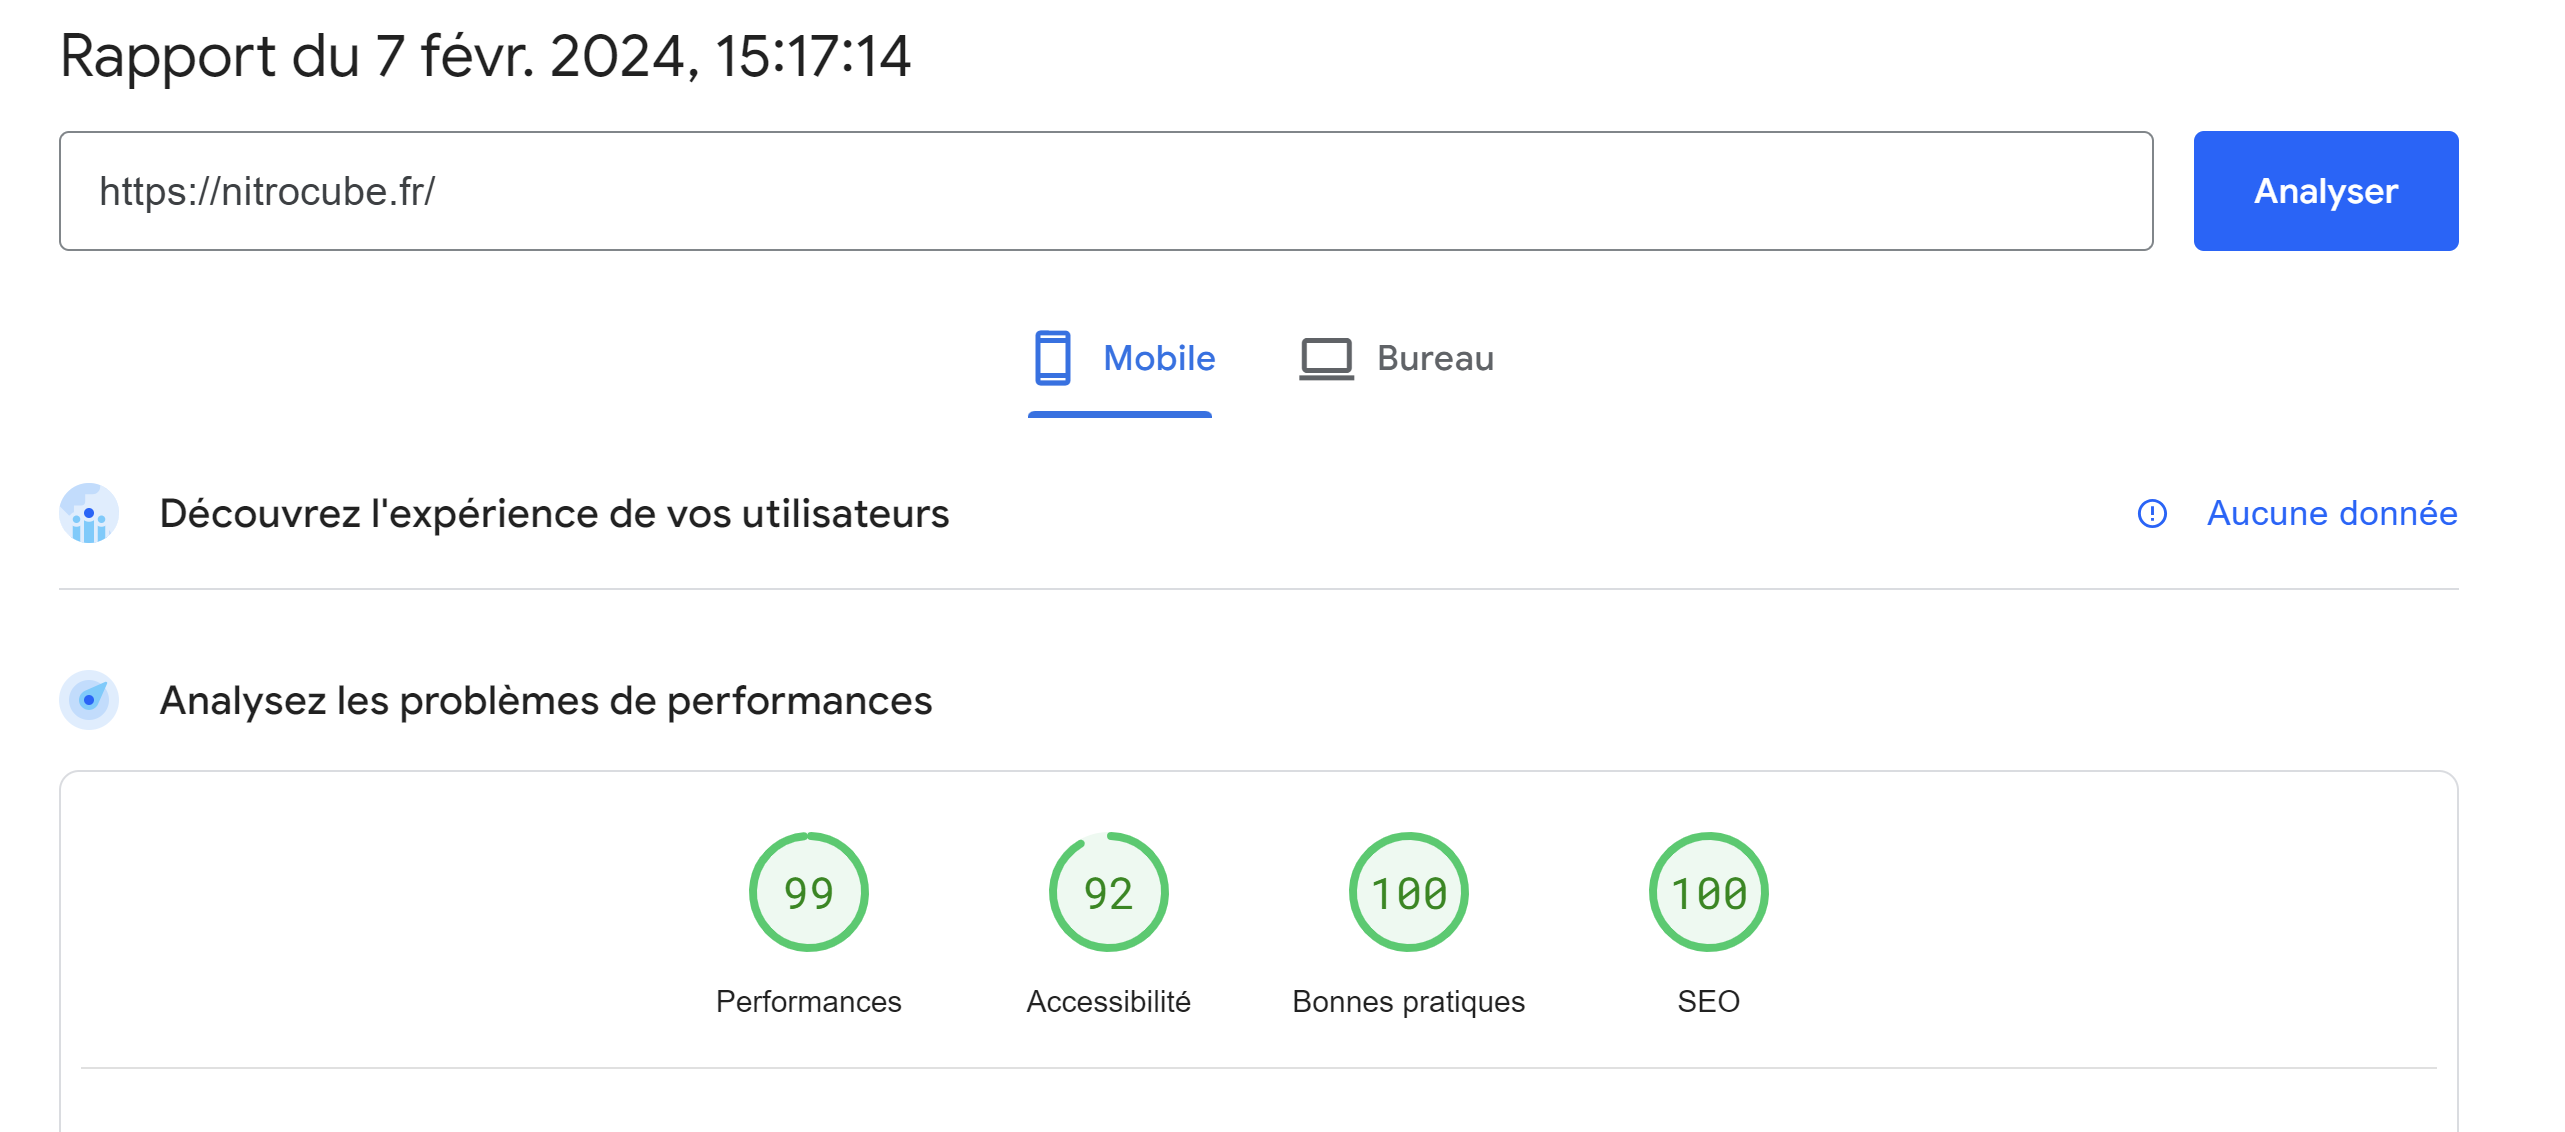
Task: Click the heading Analysez les problèmes de performances
Action: pos(546,701)
